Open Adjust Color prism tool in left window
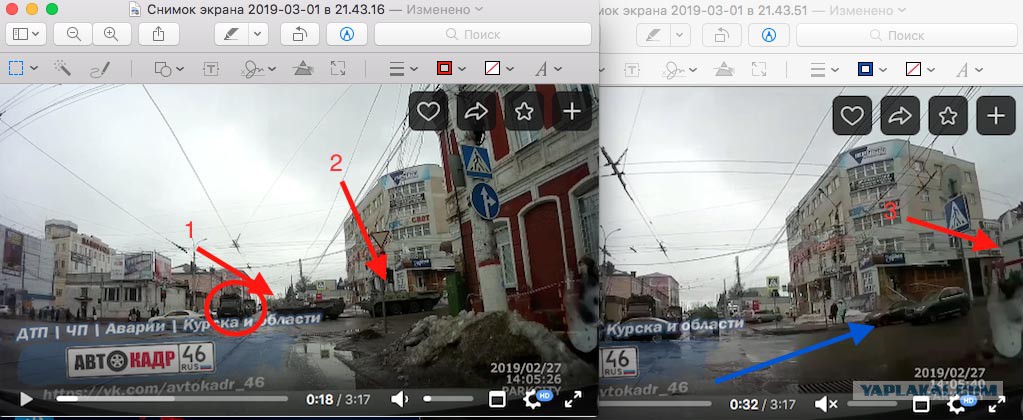 302,68
